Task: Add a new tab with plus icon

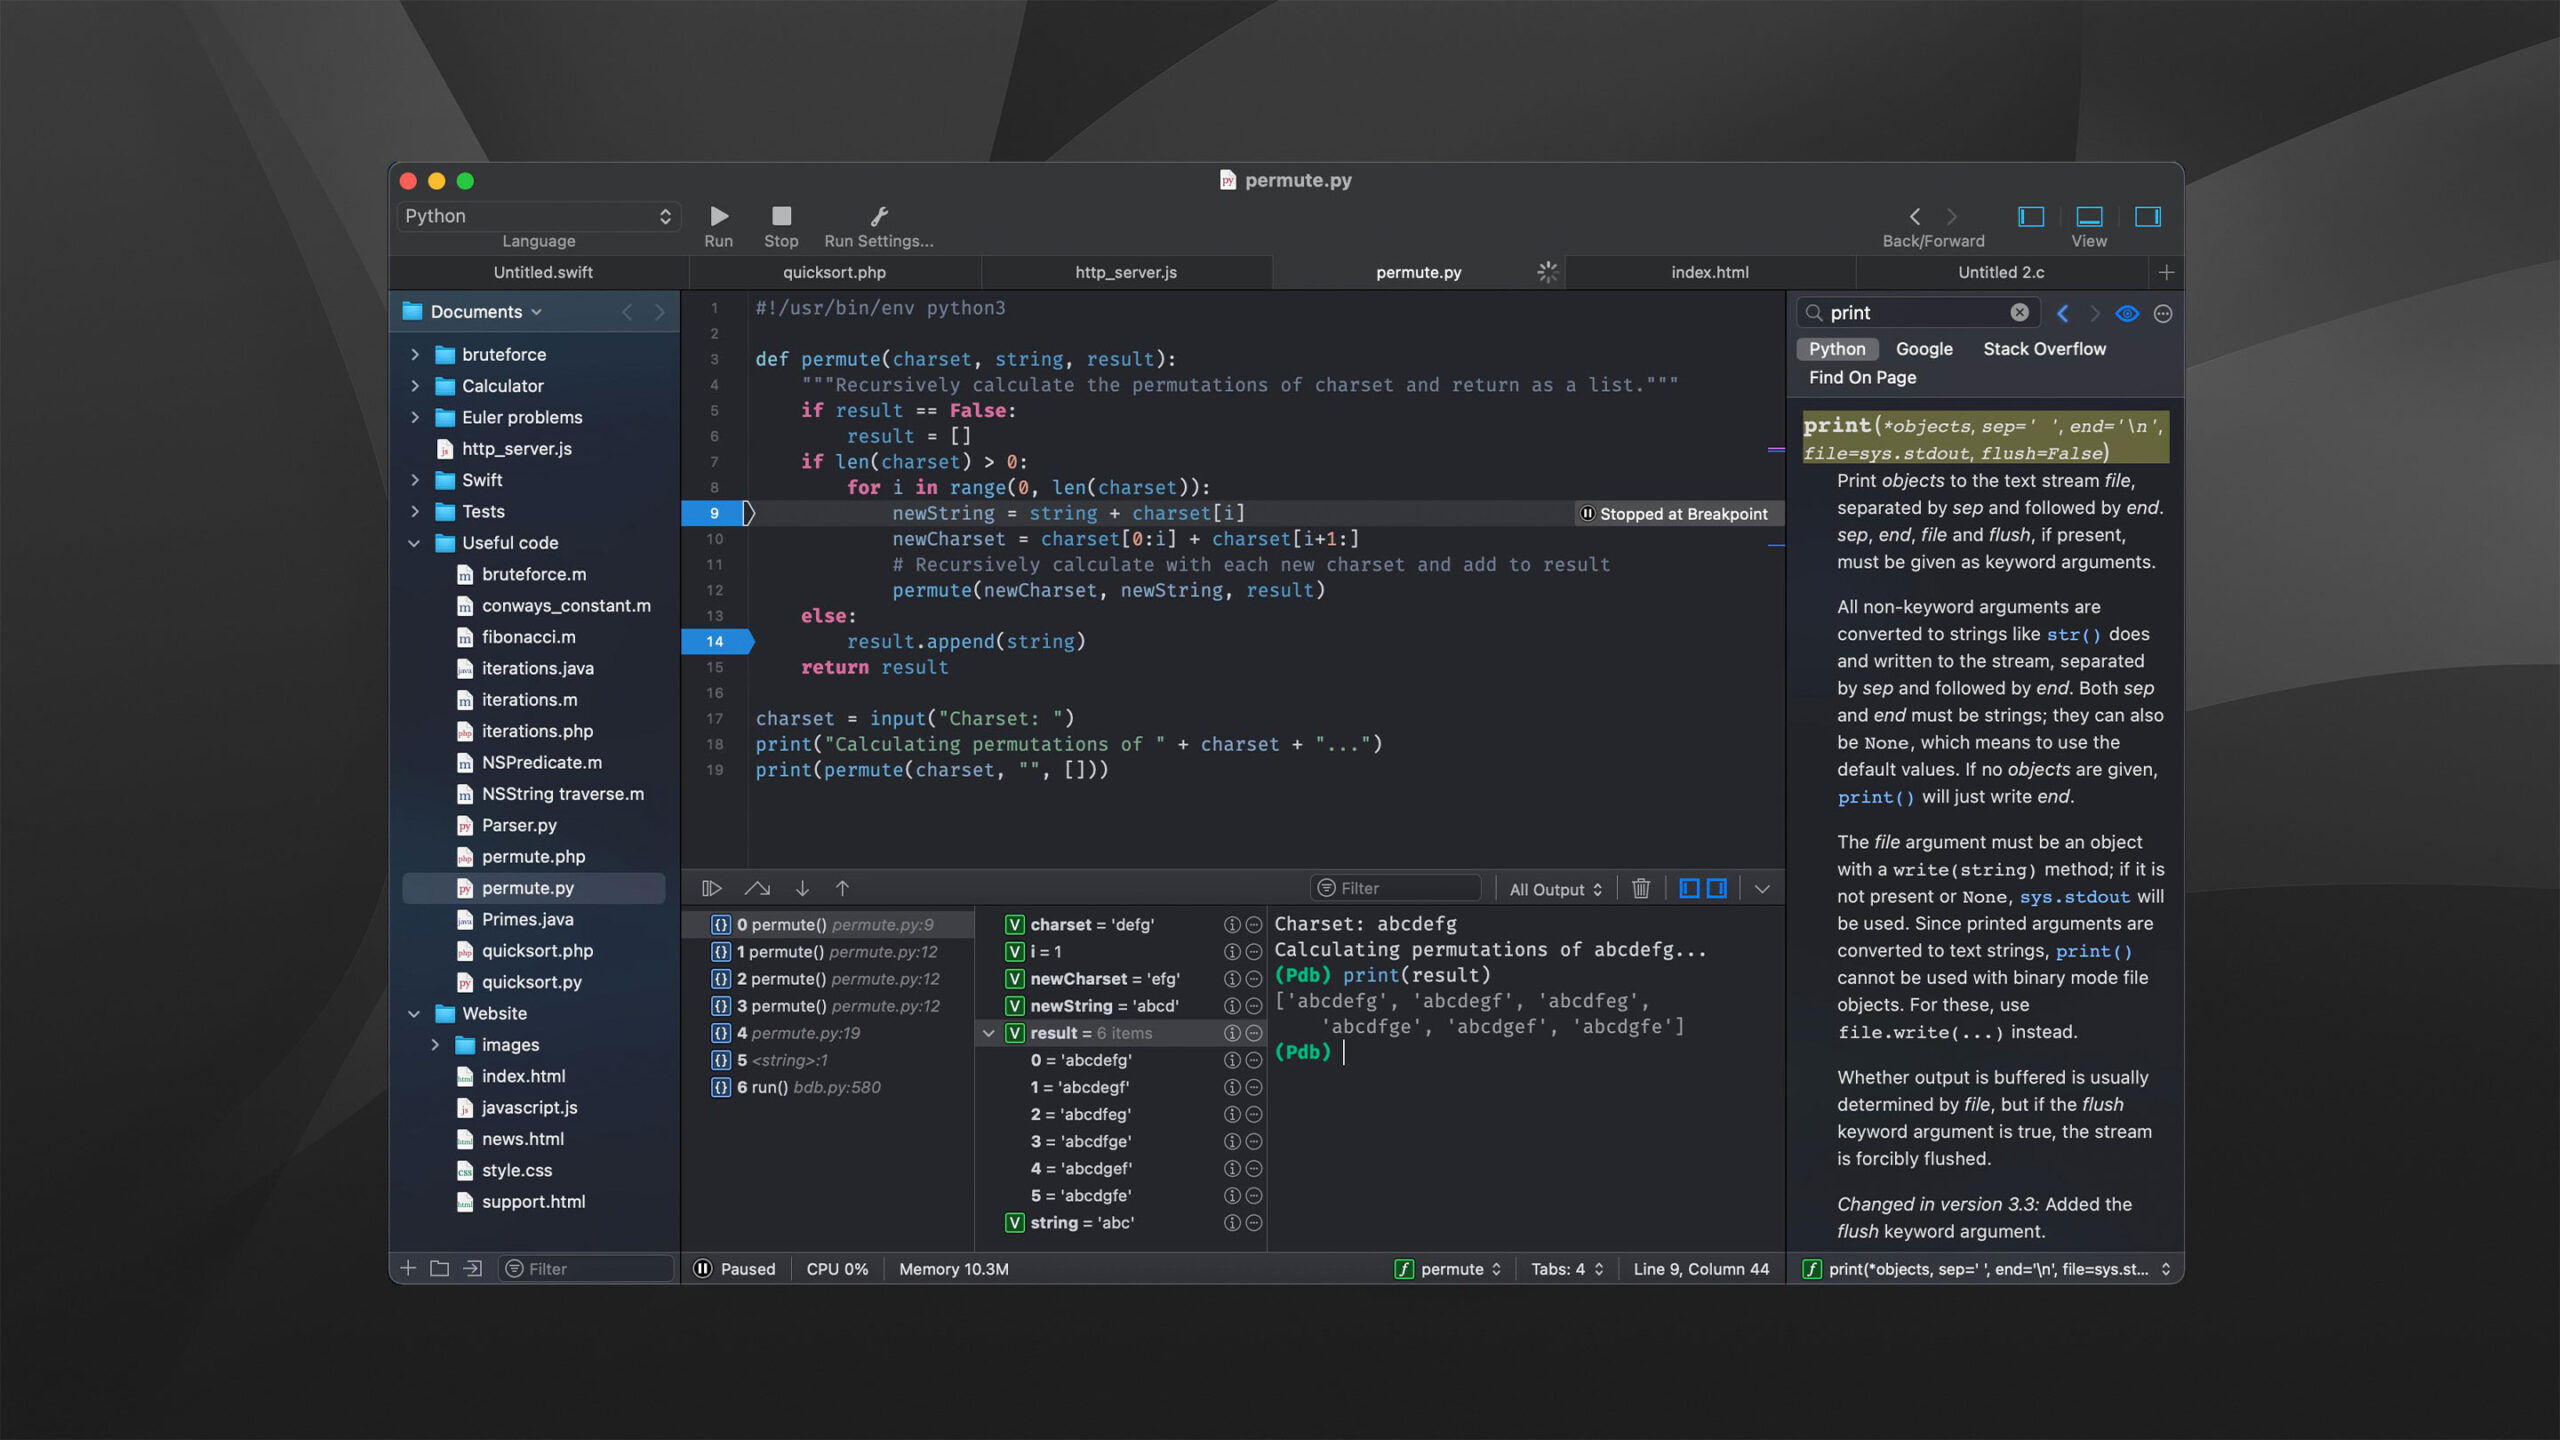Action: 2165,272
